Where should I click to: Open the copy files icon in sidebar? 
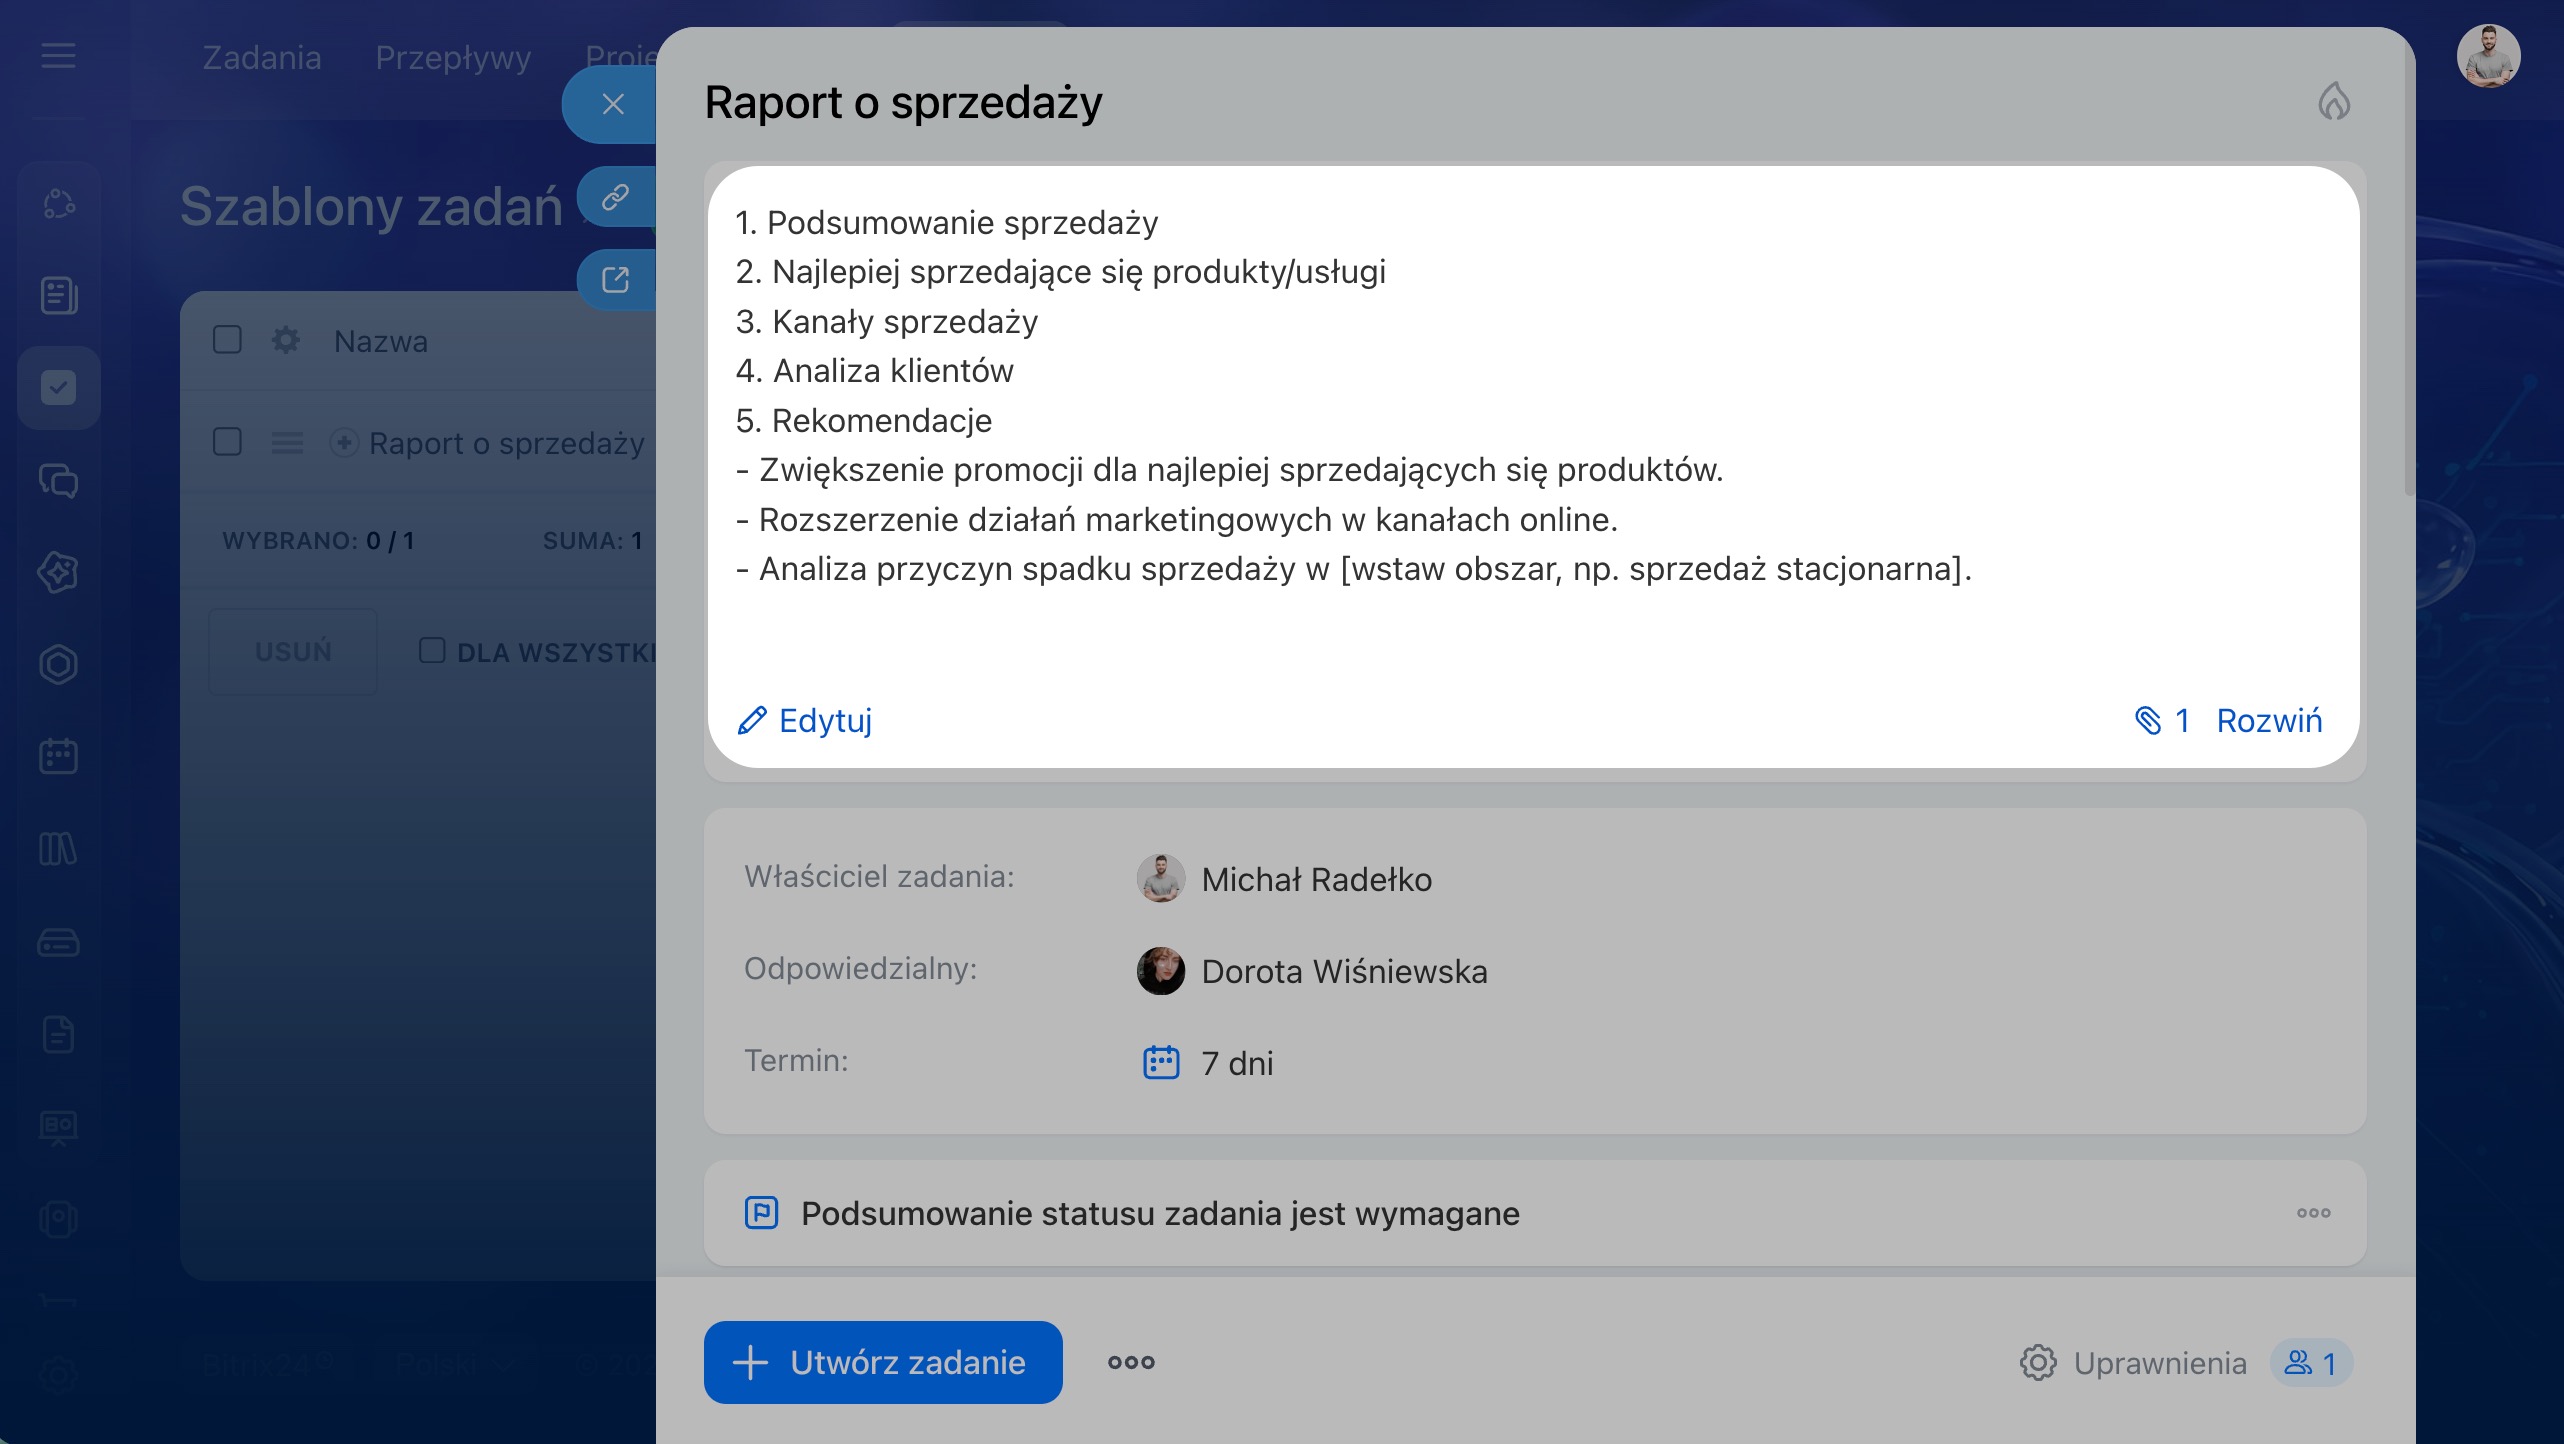pos(58,1219)
